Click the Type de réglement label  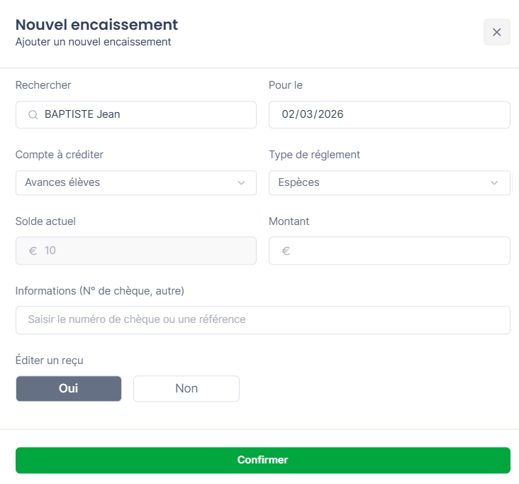pos(314,155)
